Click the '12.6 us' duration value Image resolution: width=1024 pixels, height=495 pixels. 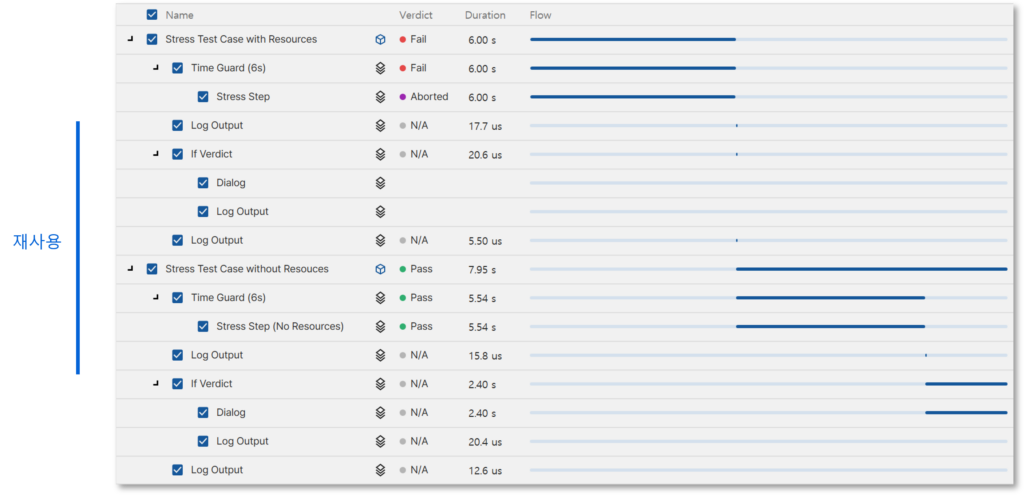(x=485, y=471)
